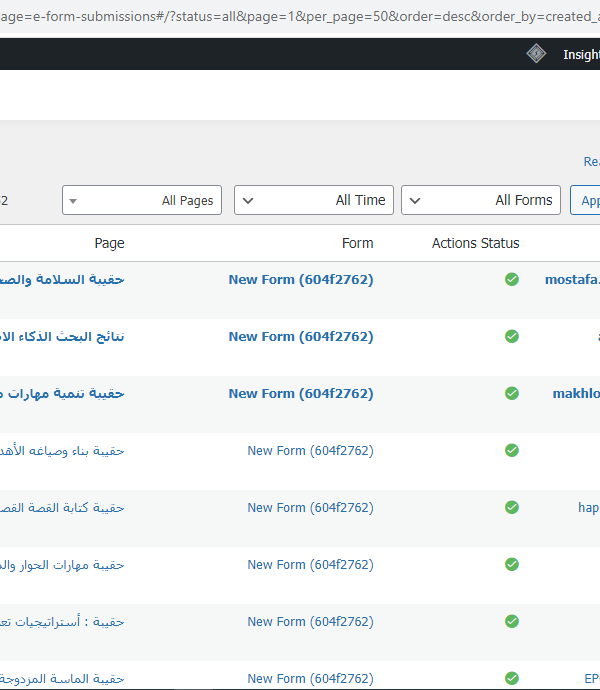The image size is (600, 690).
Task: Open the makhlo submission email link
Action: click(576, 393)
